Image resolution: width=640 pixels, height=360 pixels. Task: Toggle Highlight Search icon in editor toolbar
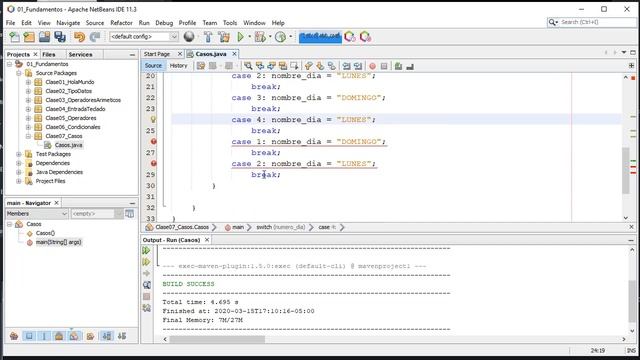(x=282, y=66)
